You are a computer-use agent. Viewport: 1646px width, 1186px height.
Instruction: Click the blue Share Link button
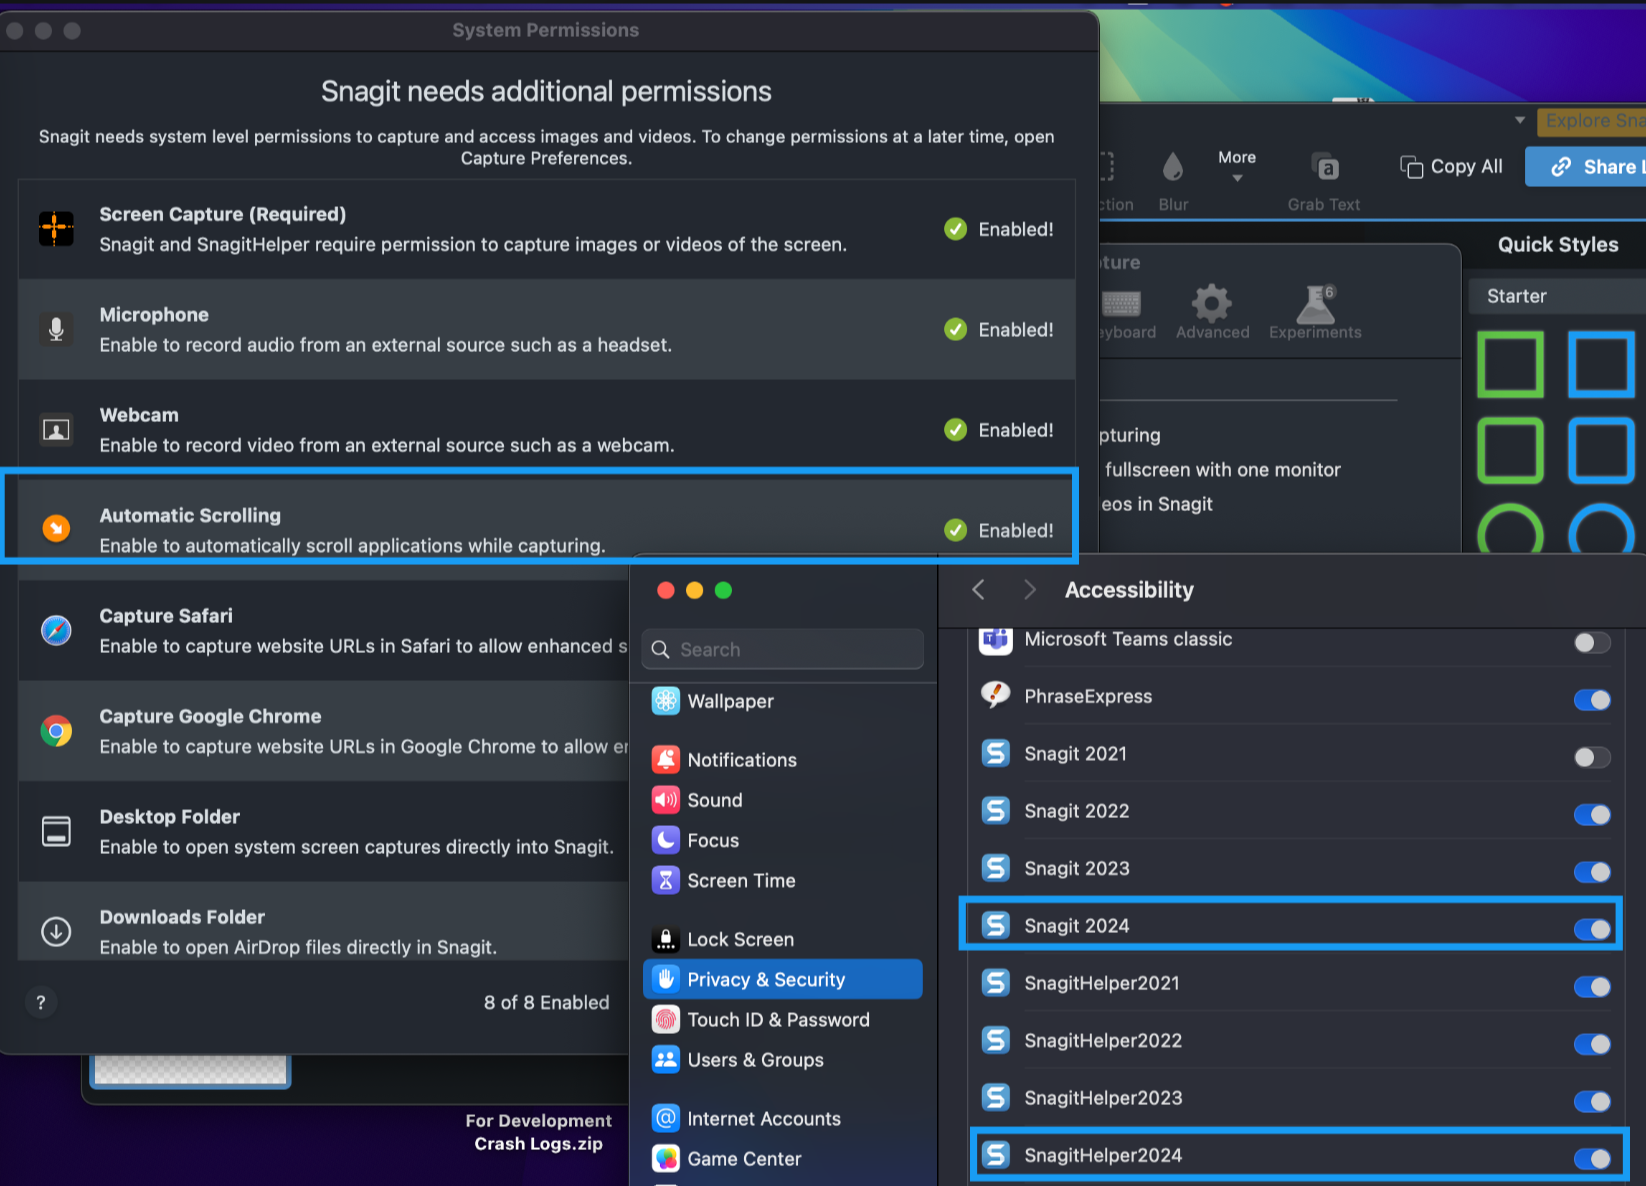[1590, 167]
